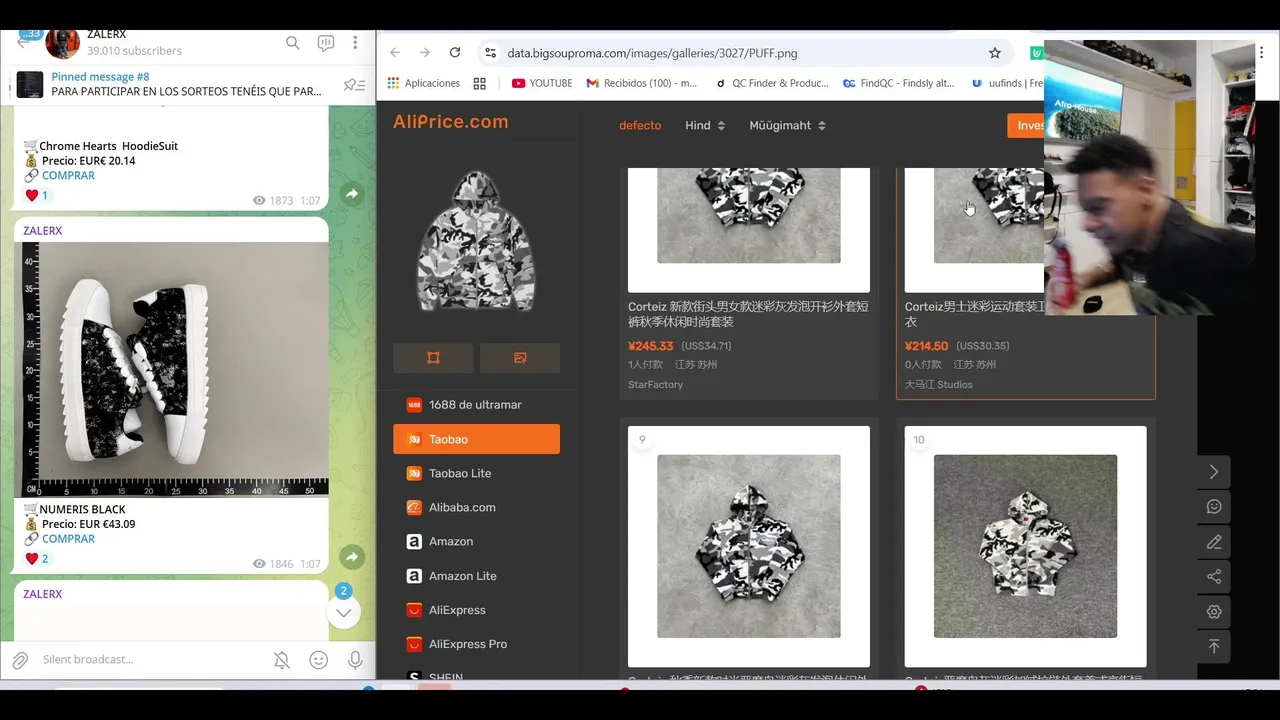
Task: Select AliExpress source
Action: coord(476,610)
